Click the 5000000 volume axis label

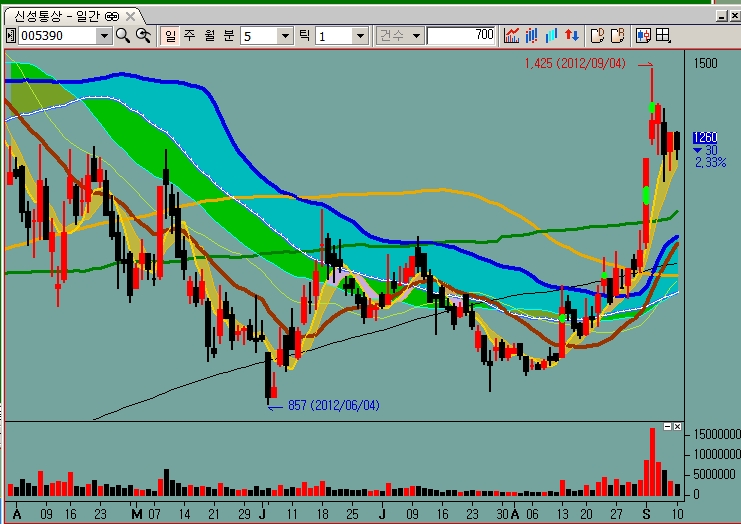tap(714, 474)
